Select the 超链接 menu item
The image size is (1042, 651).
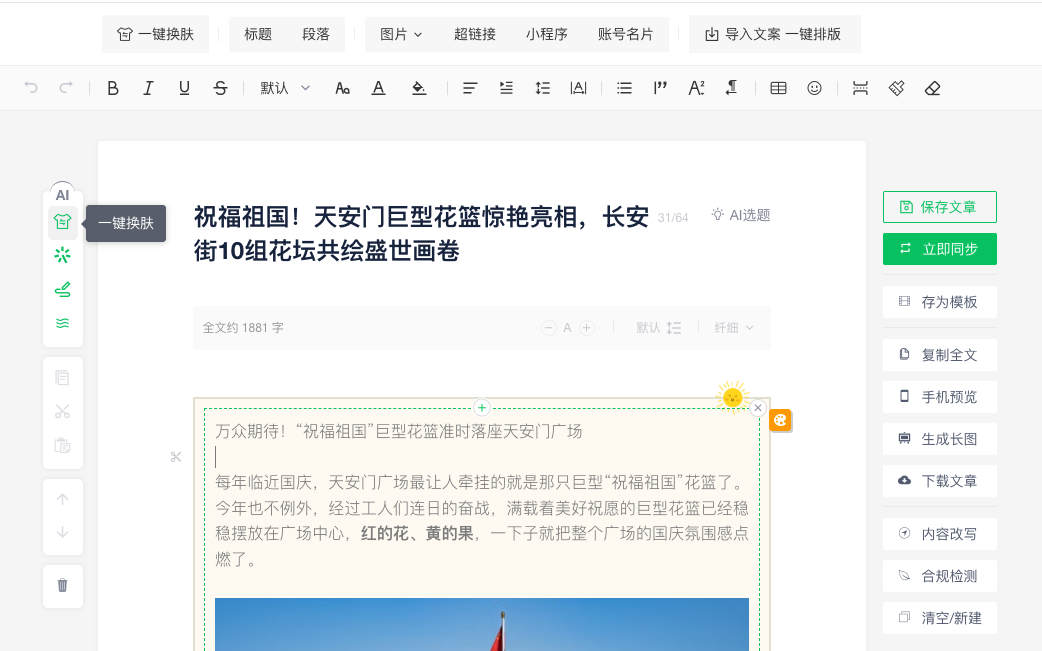click(474, 35)
